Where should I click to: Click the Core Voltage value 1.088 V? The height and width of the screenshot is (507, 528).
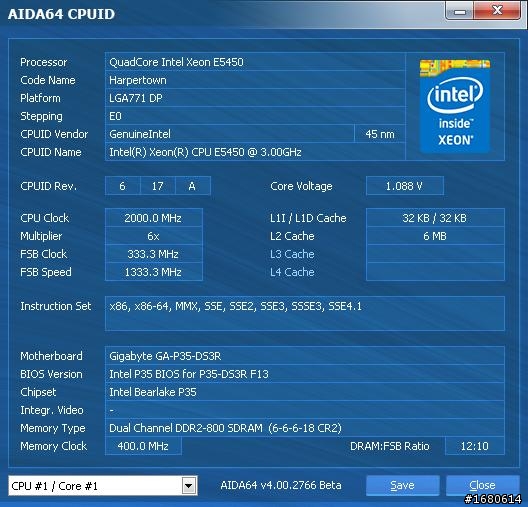[x=405, y=186]
